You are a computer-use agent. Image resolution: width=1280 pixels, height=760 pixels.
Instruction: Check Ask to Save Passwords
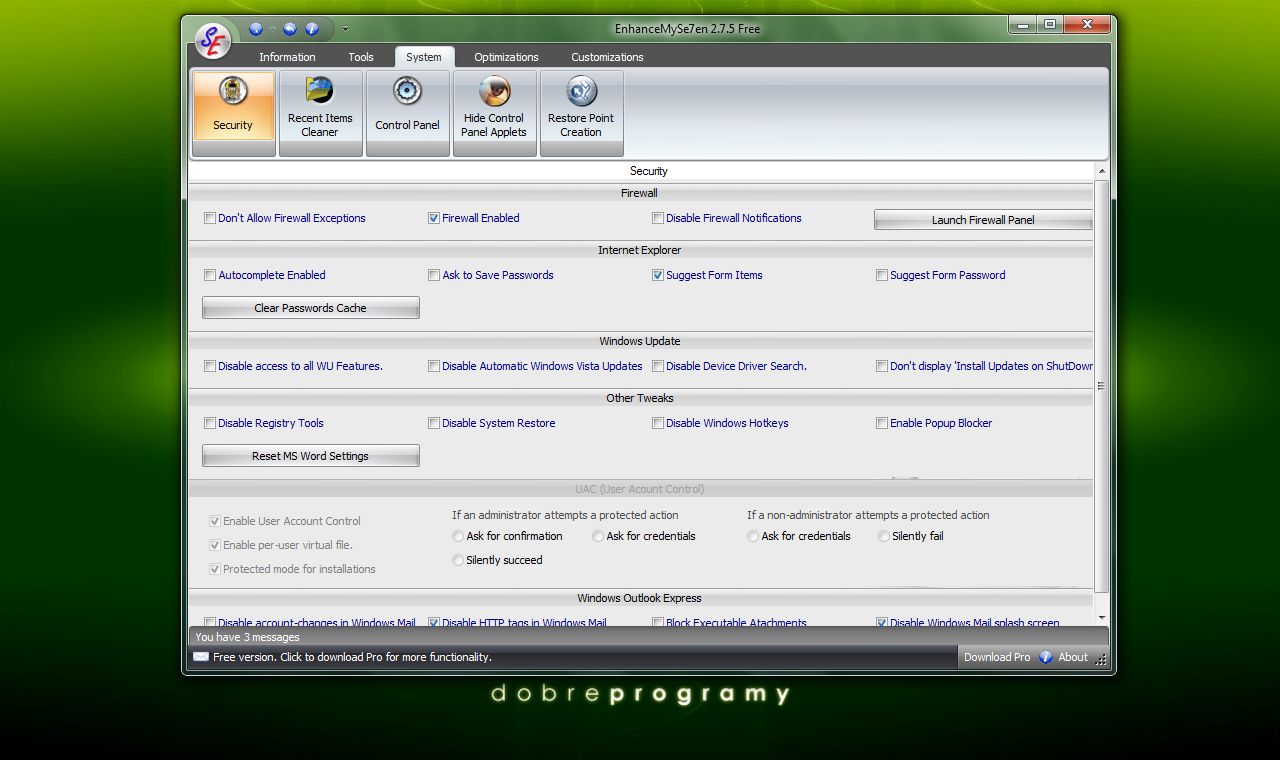[434, 275]
